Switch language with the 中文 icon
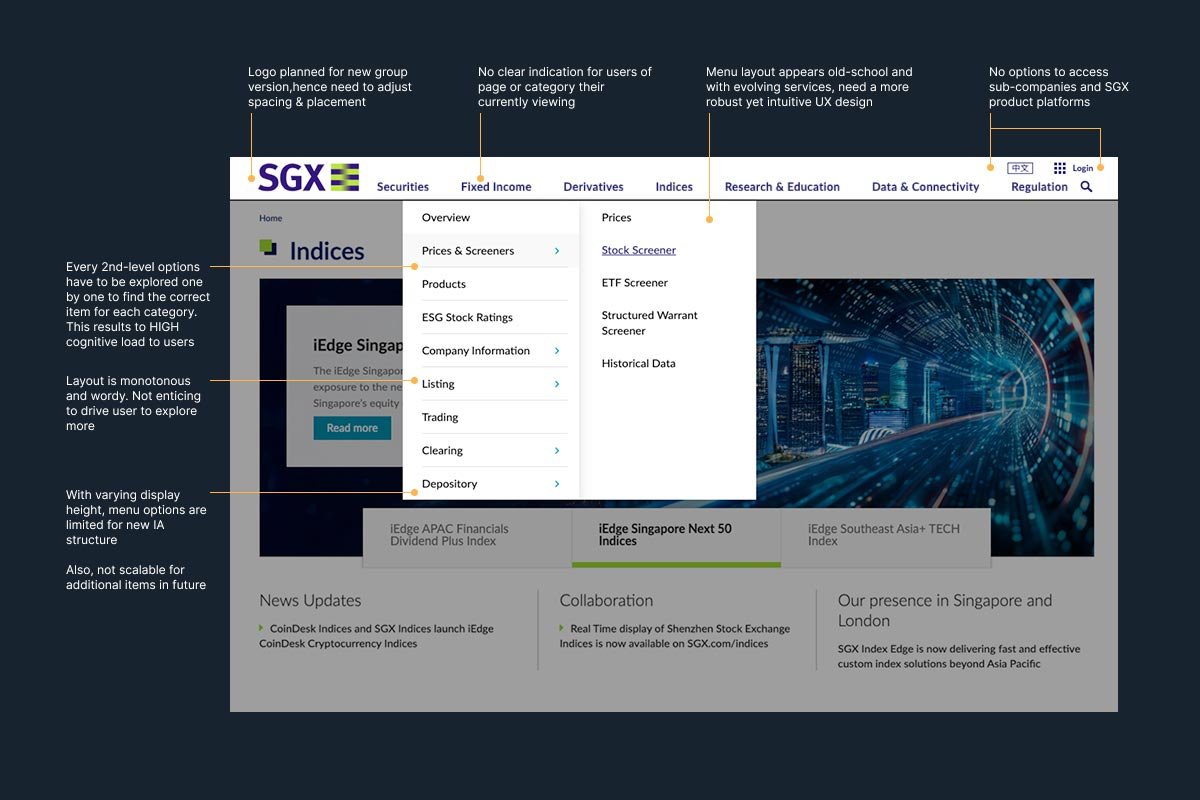This screenshot has height=800, width=1200. coord(1019,168)
